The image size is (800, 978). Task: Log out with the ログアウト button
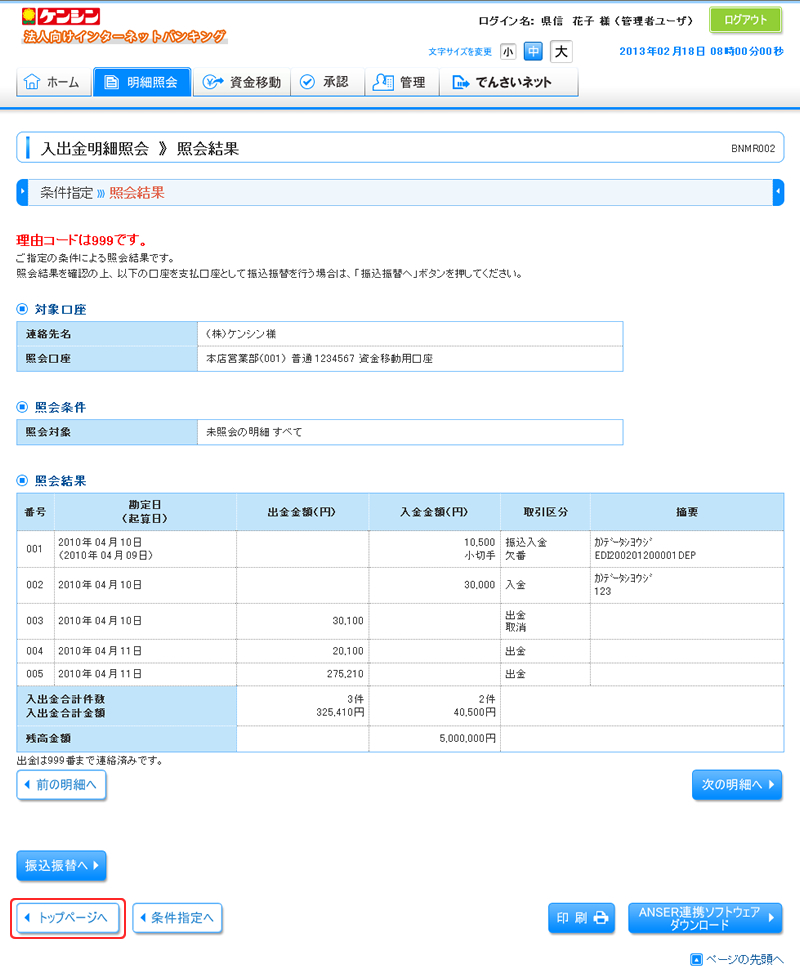[x=745, y=20]
